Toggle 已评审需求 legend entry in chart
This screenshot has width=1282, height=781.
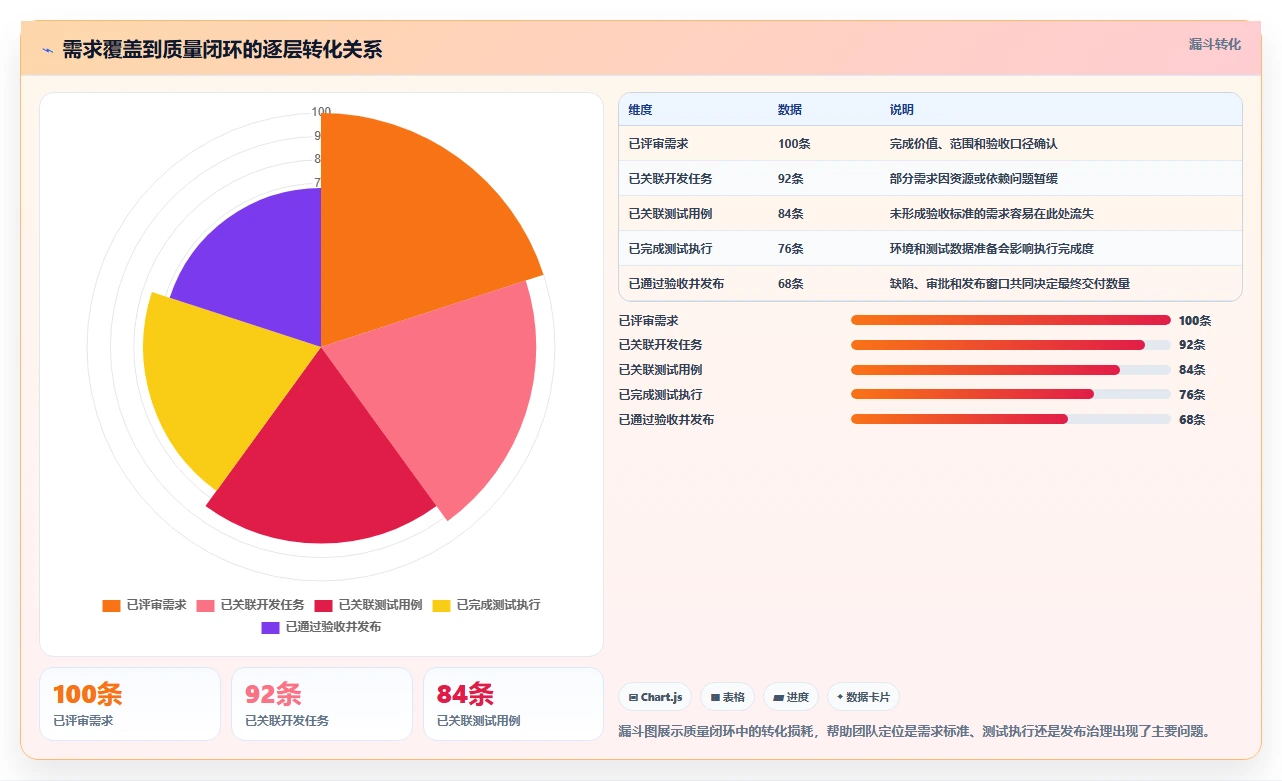point(145,605)
